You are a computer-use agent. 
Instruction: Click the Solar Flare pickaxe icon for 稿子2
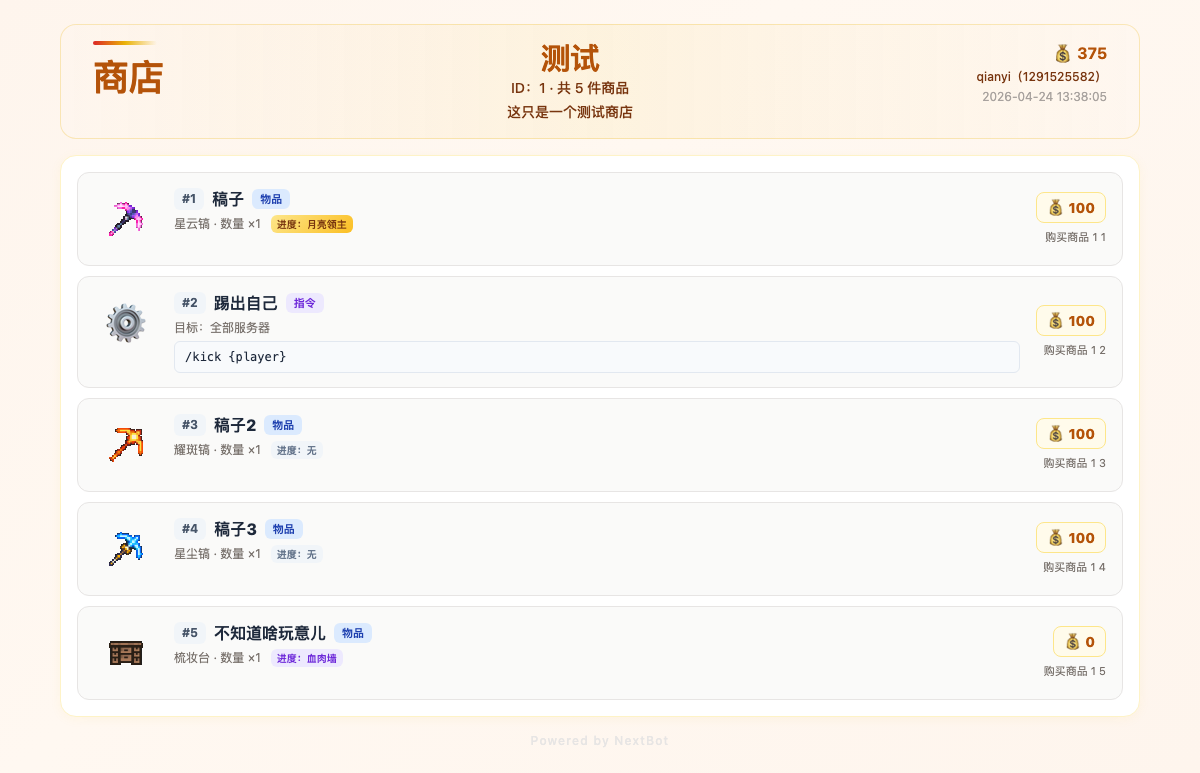coord(126,444)
